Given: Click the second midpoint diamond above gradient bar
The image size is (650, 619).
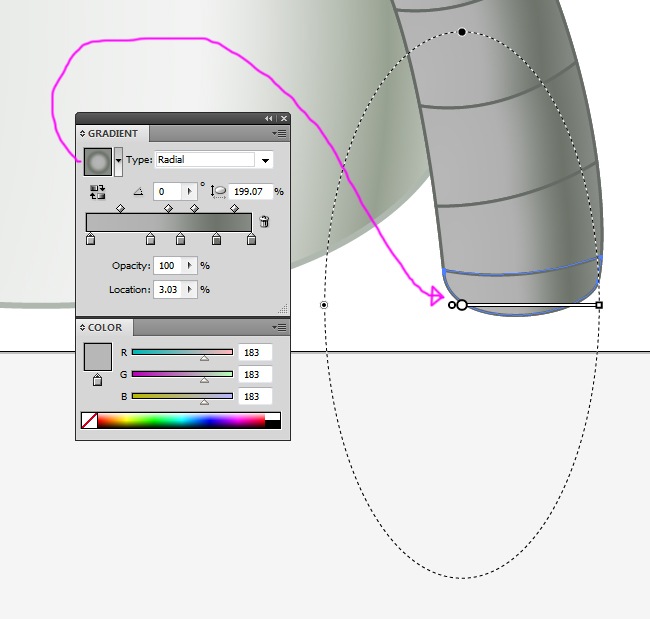Looking at the screenshot, I should 168,208.
